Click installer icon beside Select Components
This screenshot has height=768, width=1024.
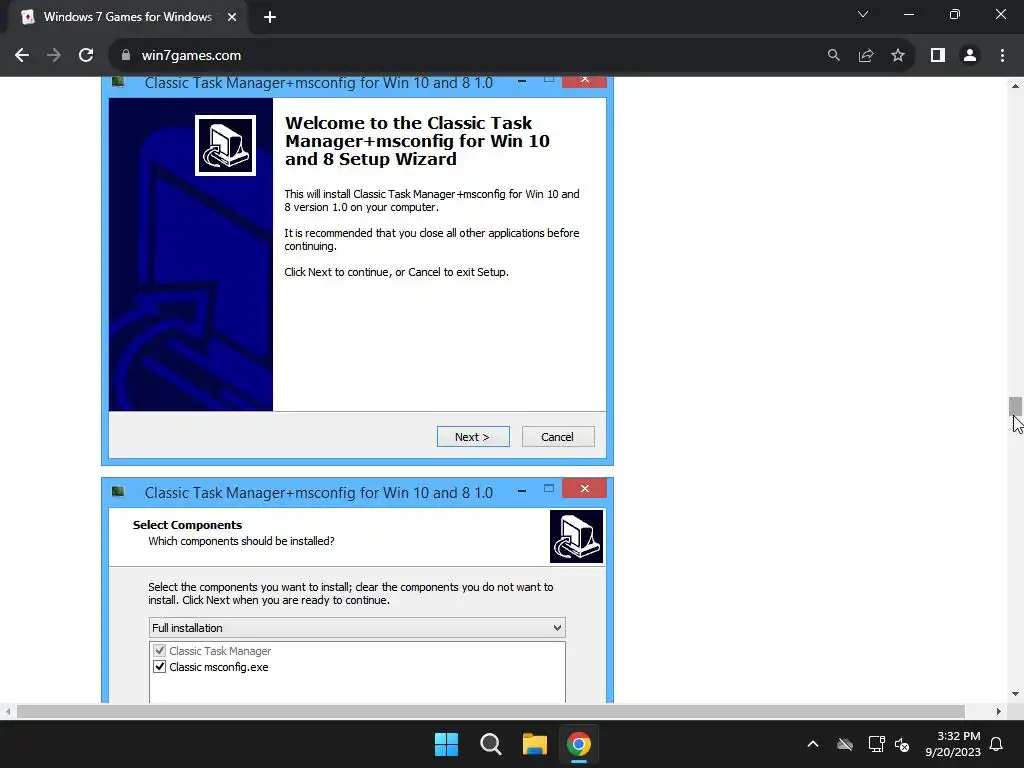click(x=576, y=536)
